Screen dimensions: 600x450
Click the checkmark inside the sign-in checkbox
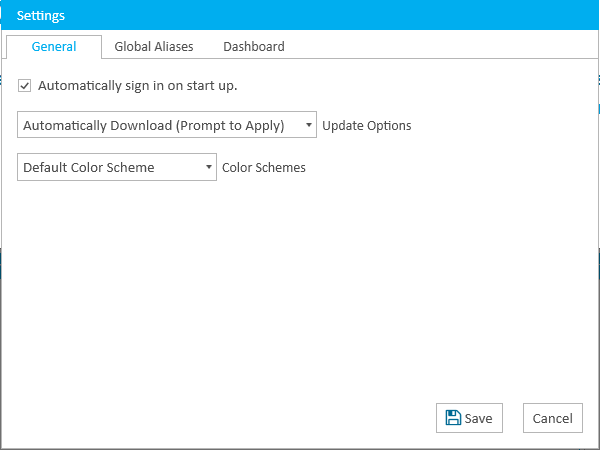(x=24, y=86)
